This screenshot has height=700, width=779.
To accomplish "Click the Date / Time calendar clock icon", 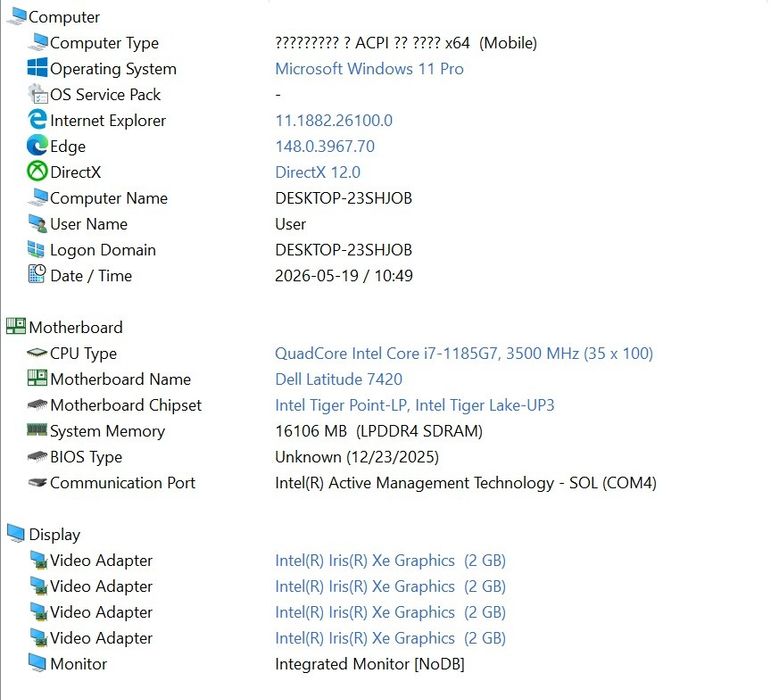I will (x=37, y=275).
